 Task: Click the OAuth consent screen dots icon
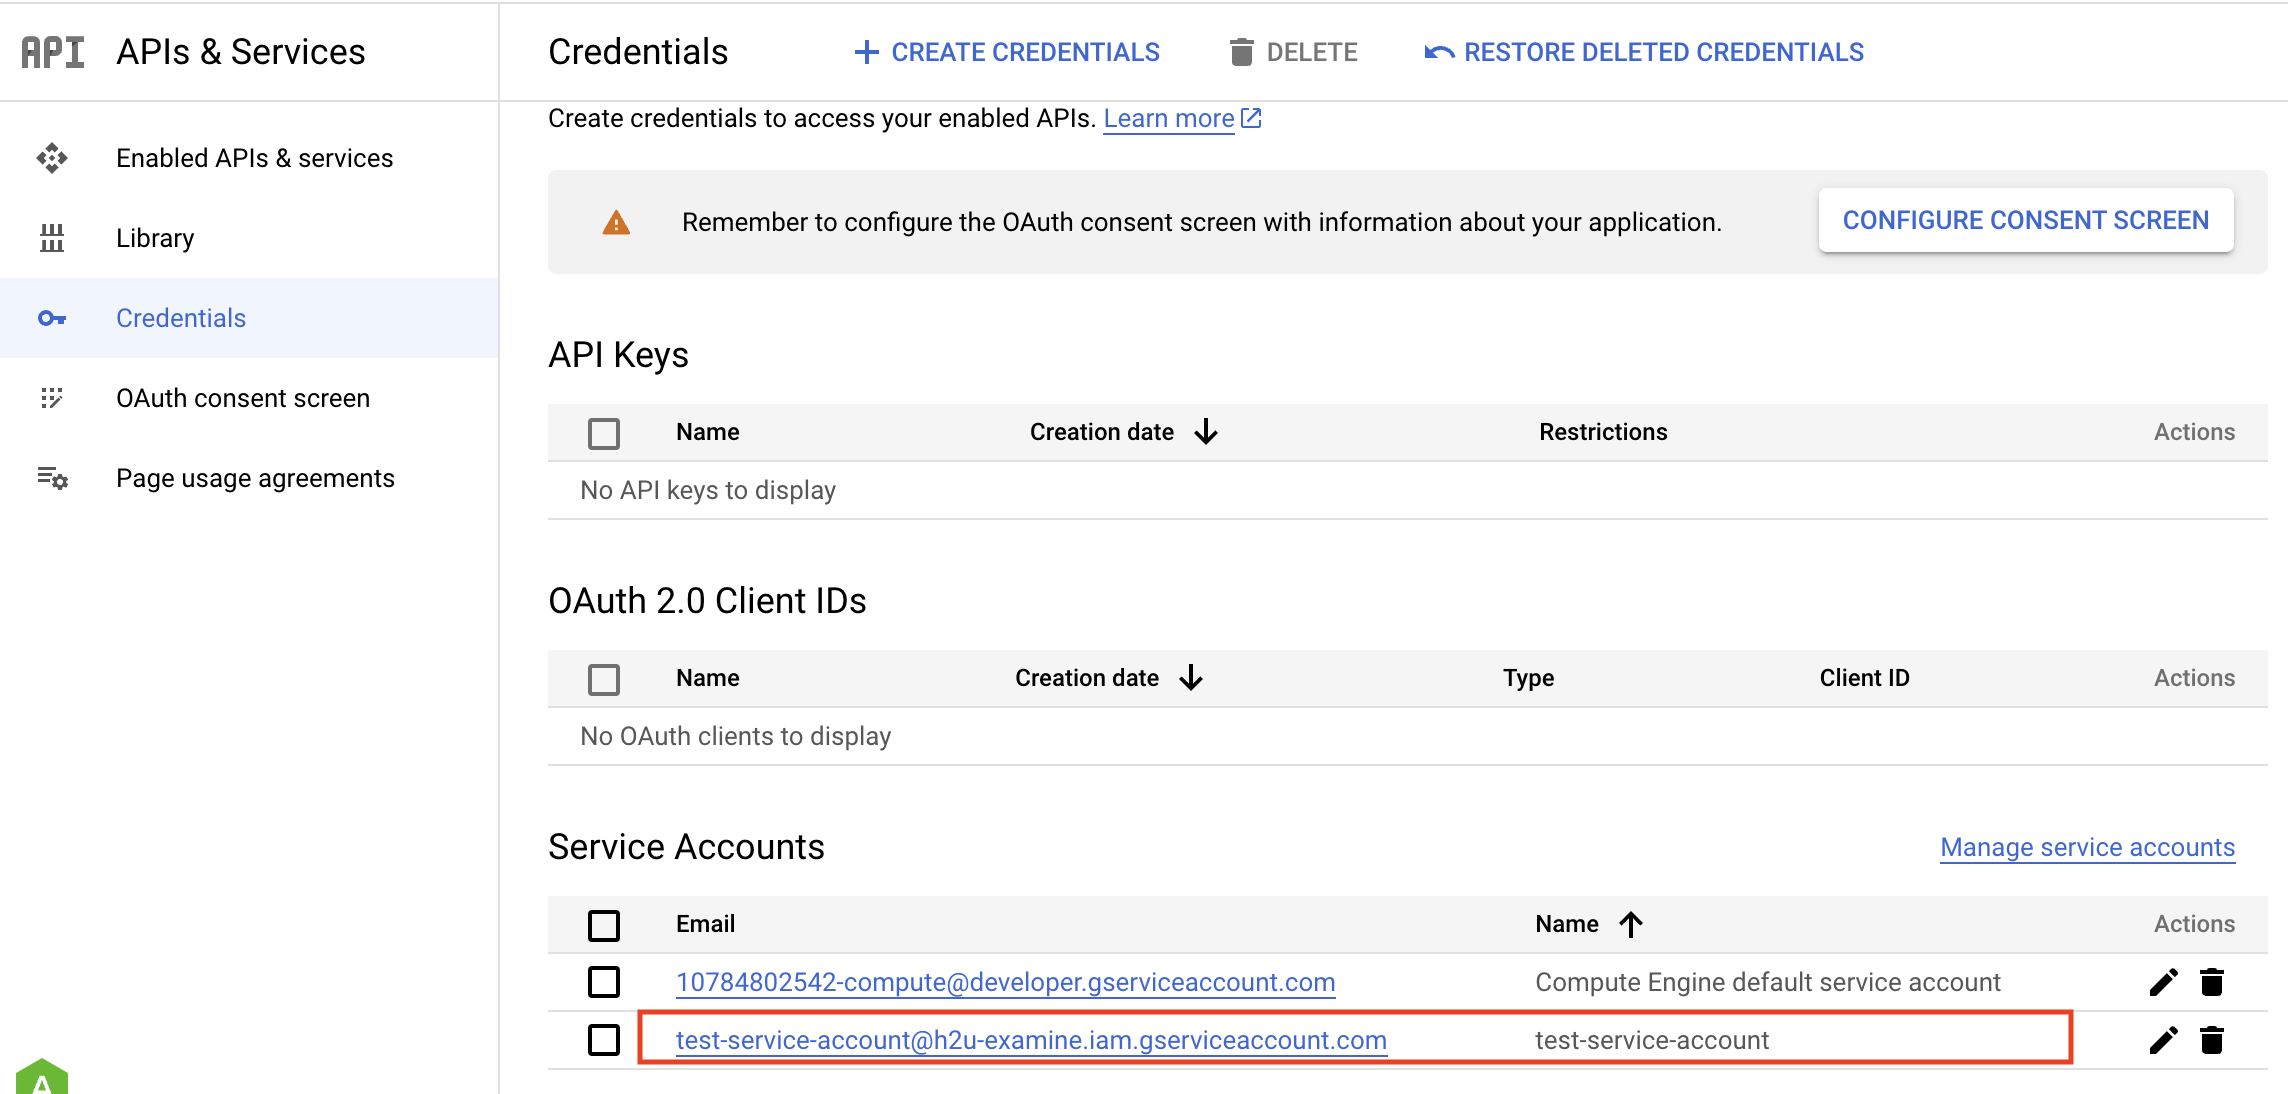click(x=52, y=398)
